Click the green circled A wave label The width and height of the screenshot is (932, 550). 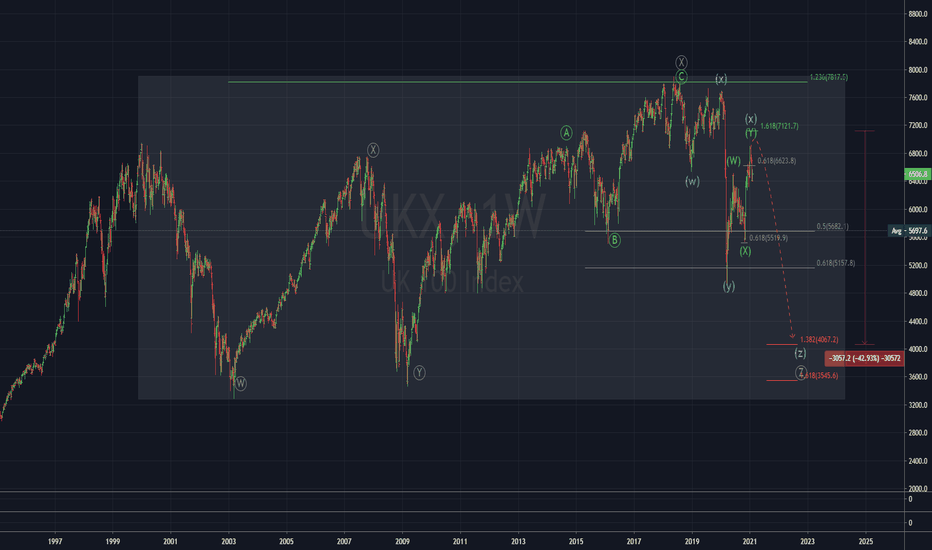click(566, 133)
